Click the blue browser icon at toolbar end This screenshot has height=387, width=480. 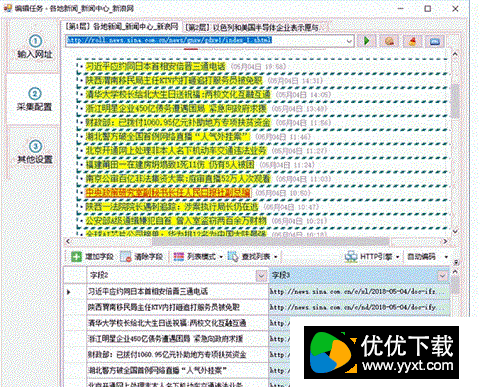pos(435,41)
